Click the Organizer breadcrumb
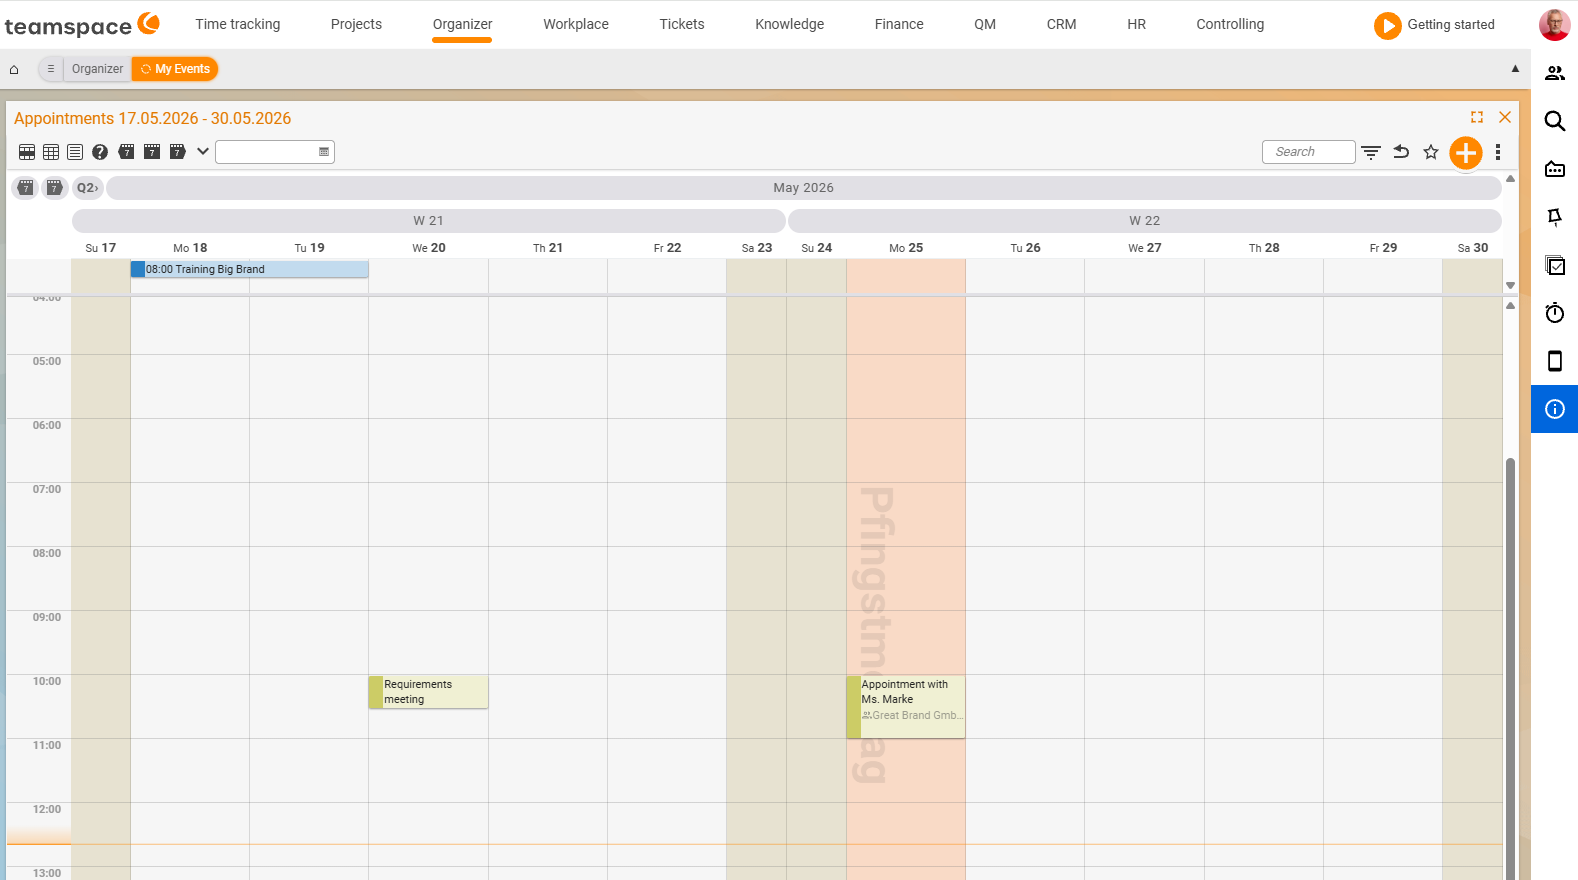1578x880 pixels. tap(98, 69)
